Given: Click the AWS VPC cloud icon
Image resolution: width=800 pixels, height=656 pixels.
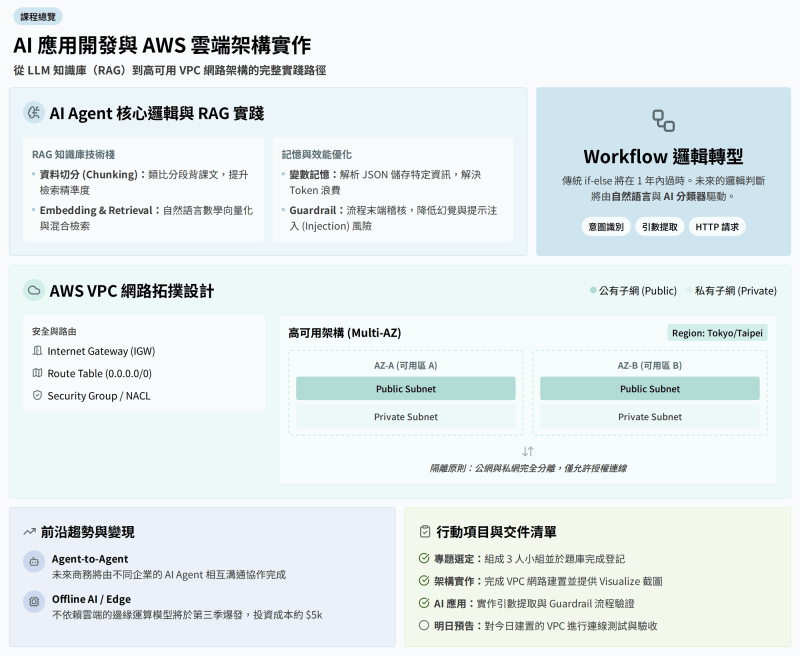Looking at the screenshot, I should (34, 290).
